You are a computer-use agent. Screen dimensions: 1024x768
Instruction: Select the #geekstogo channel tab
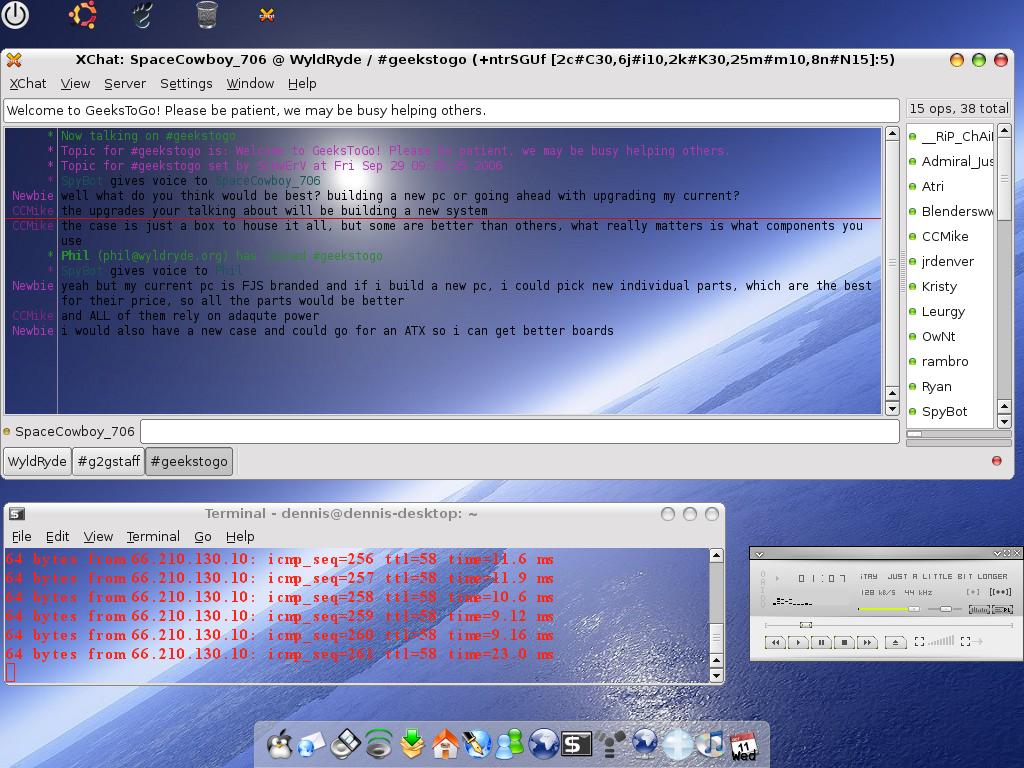tap(189, 461)
